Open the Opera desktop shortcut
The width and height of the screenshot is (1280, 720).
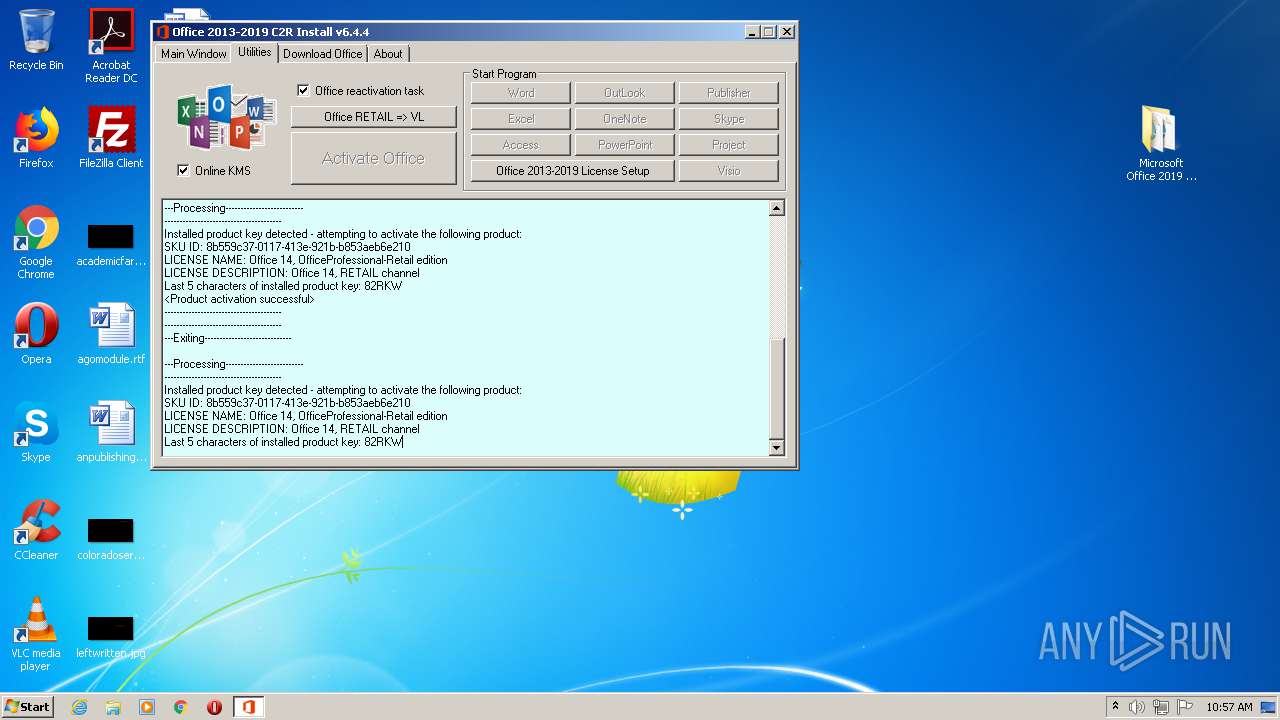coord(36,334)
